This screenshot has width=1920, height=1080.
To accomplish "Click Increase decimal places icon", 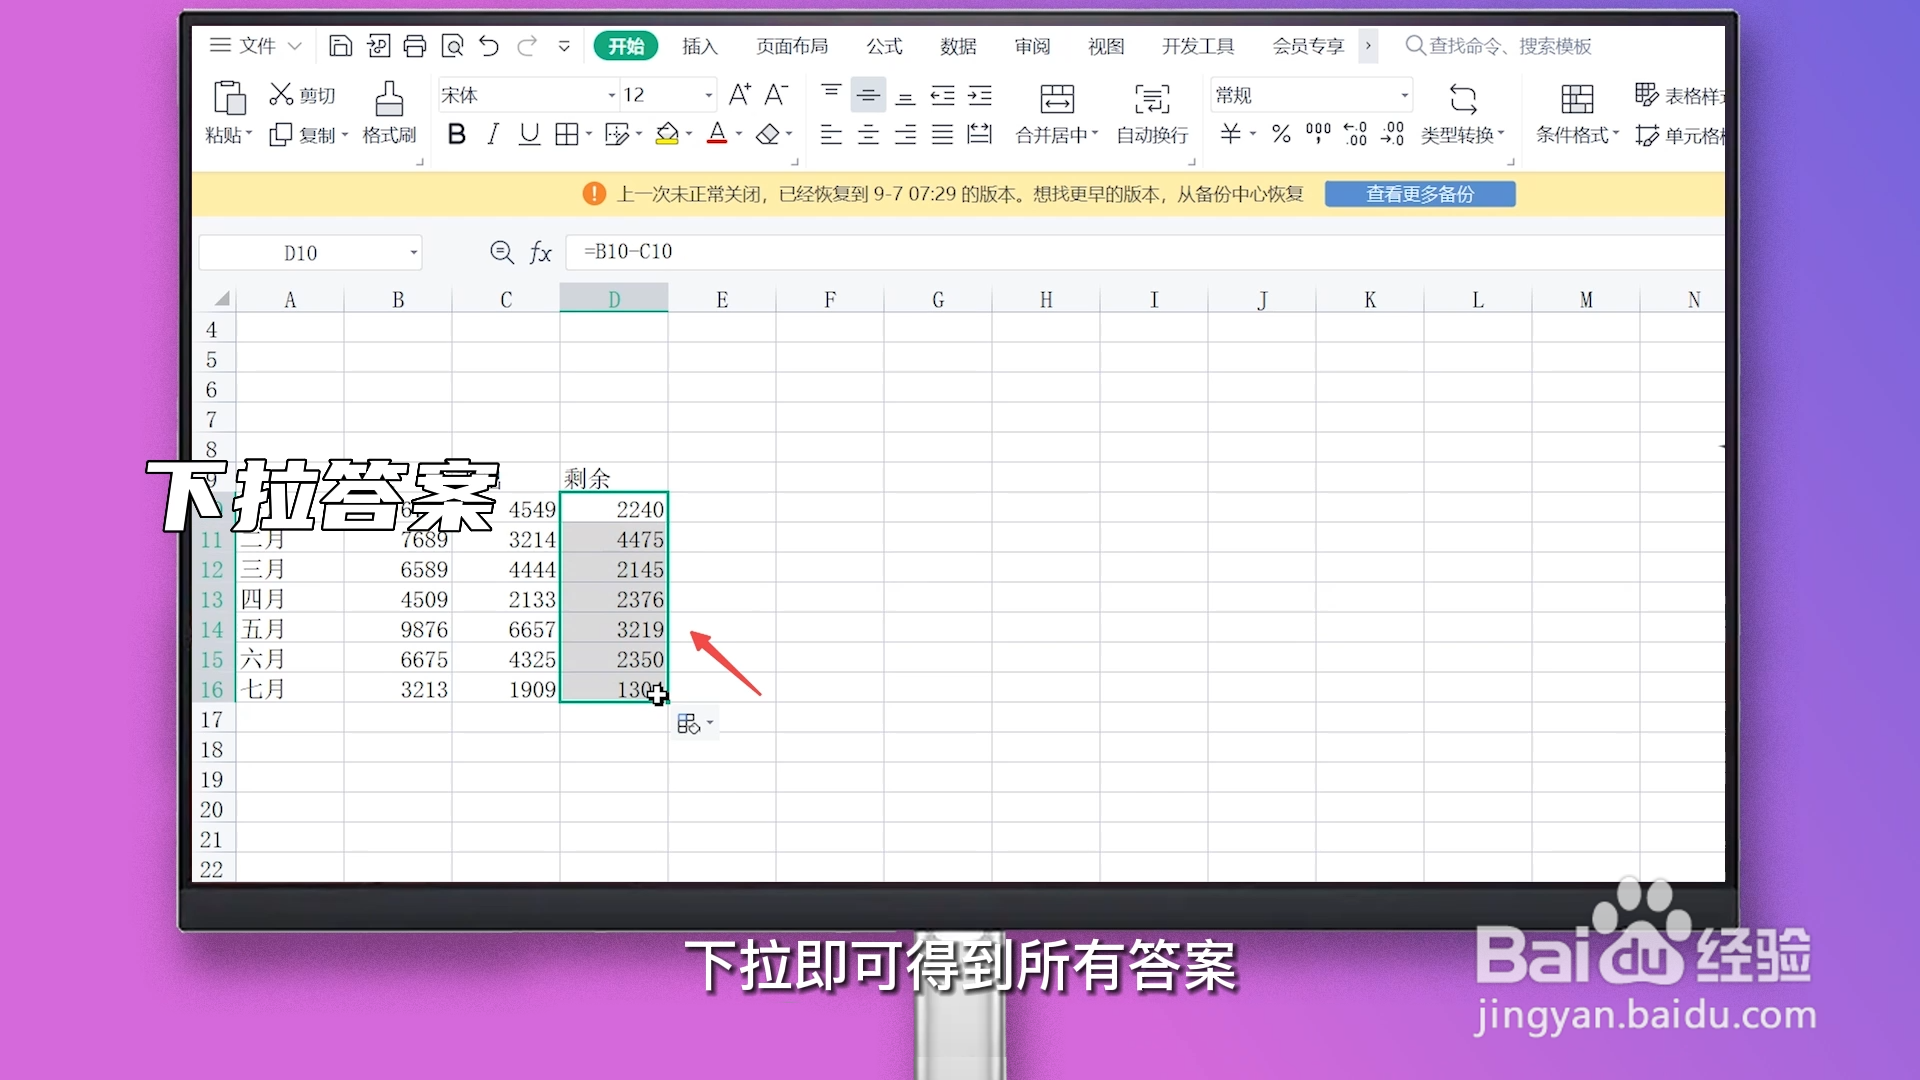I will point(1355,134).
